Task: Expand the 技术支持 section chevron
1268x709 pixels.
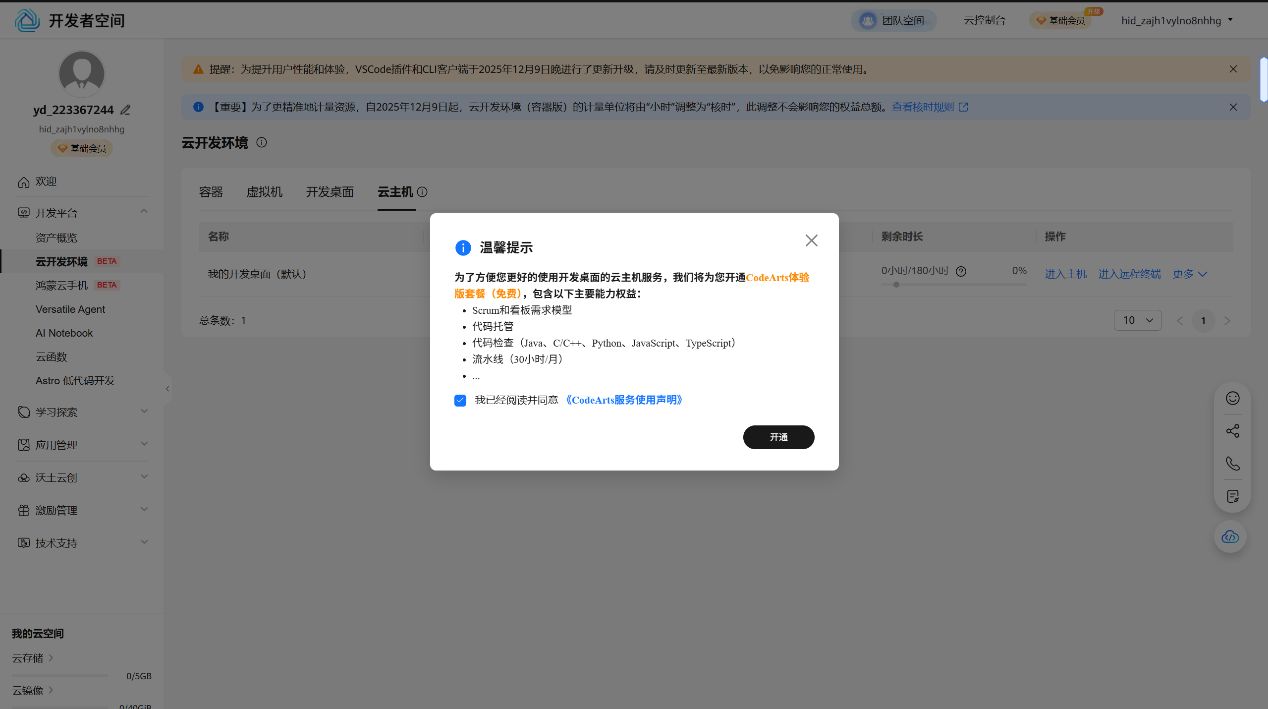Action: coord(144,542)
